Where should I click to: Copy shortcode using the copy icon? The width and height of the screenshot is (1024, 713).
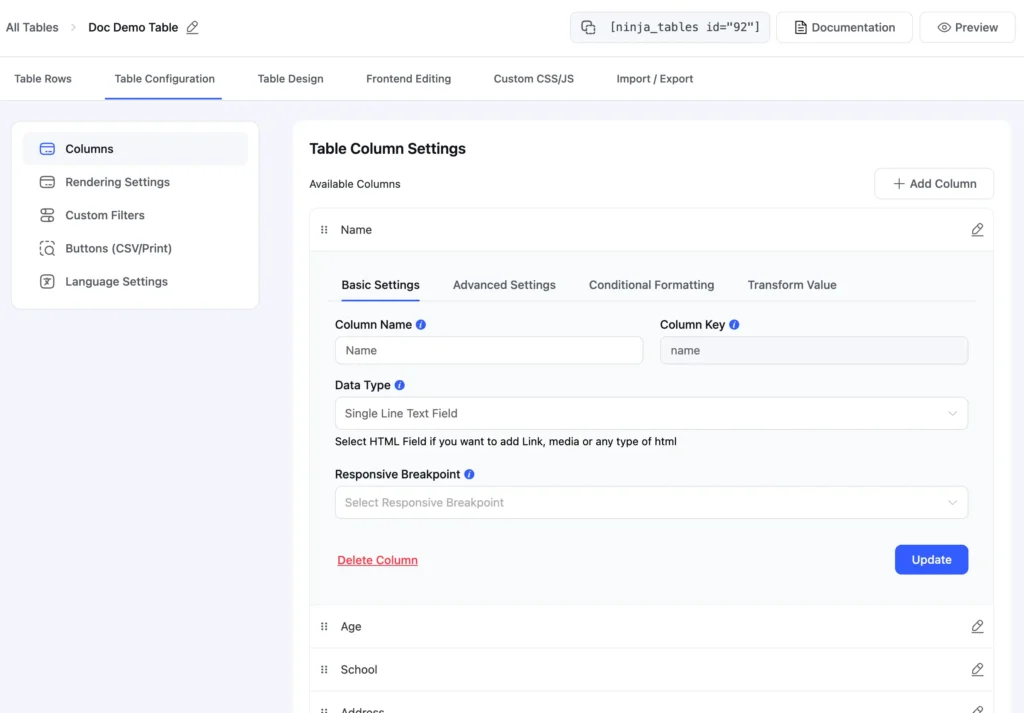[x=588, y=27]
